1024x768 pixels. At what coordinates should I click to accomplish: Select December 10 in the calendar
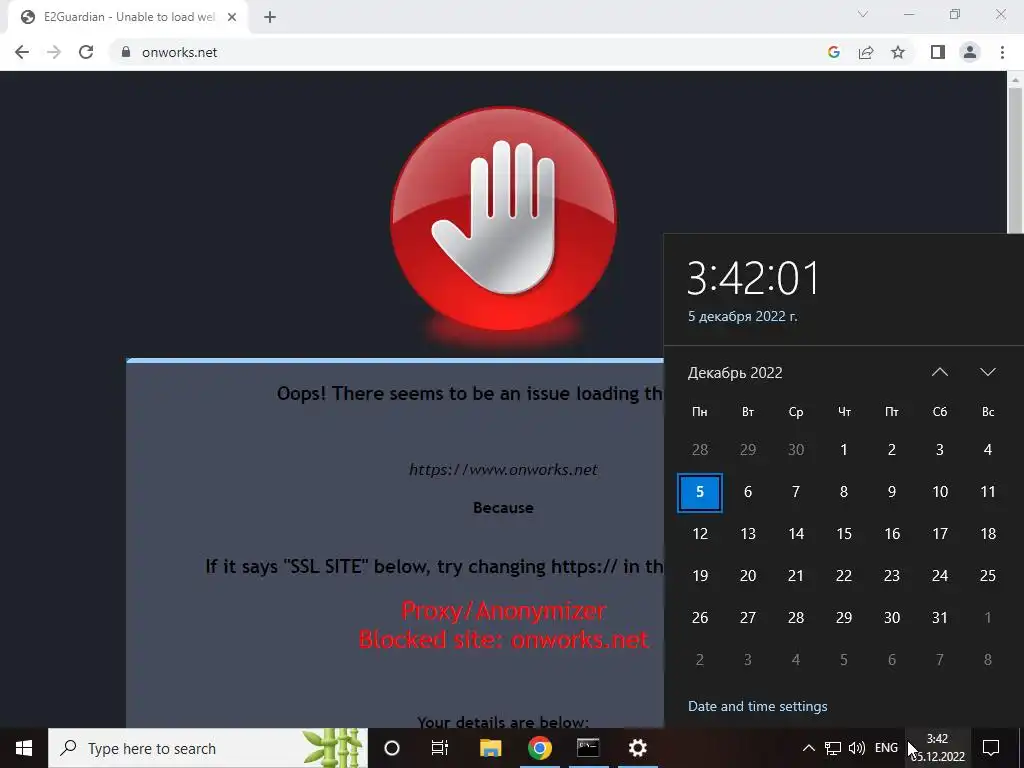click(940, 492)
